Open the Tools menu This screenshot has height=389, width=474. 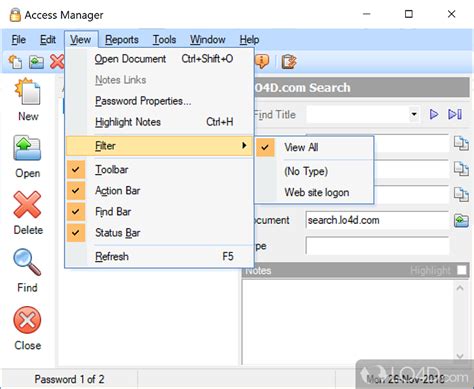click(164, 40)
